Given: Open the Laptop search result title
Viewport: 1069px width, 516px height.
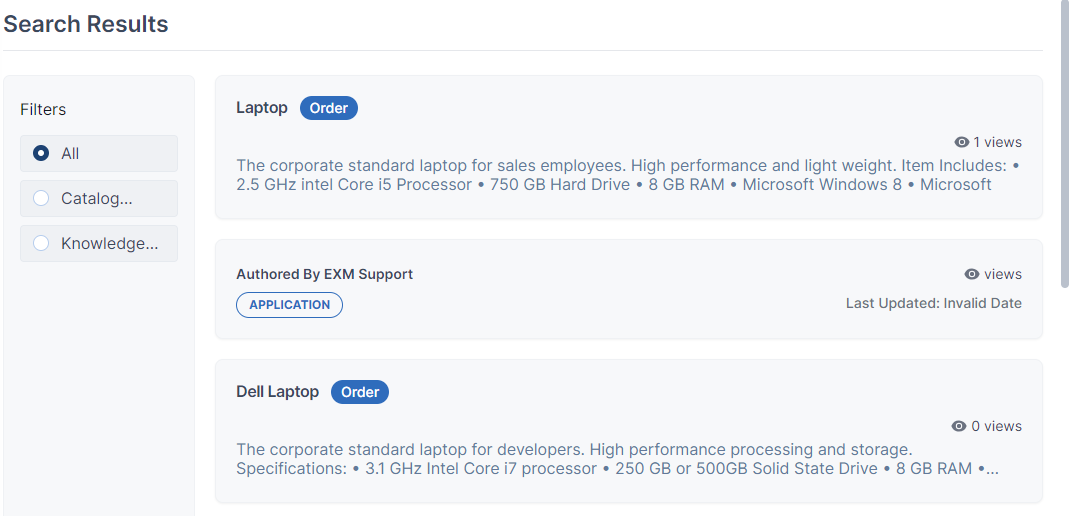Looking at the screenshot, I should [x=262, y=108].
